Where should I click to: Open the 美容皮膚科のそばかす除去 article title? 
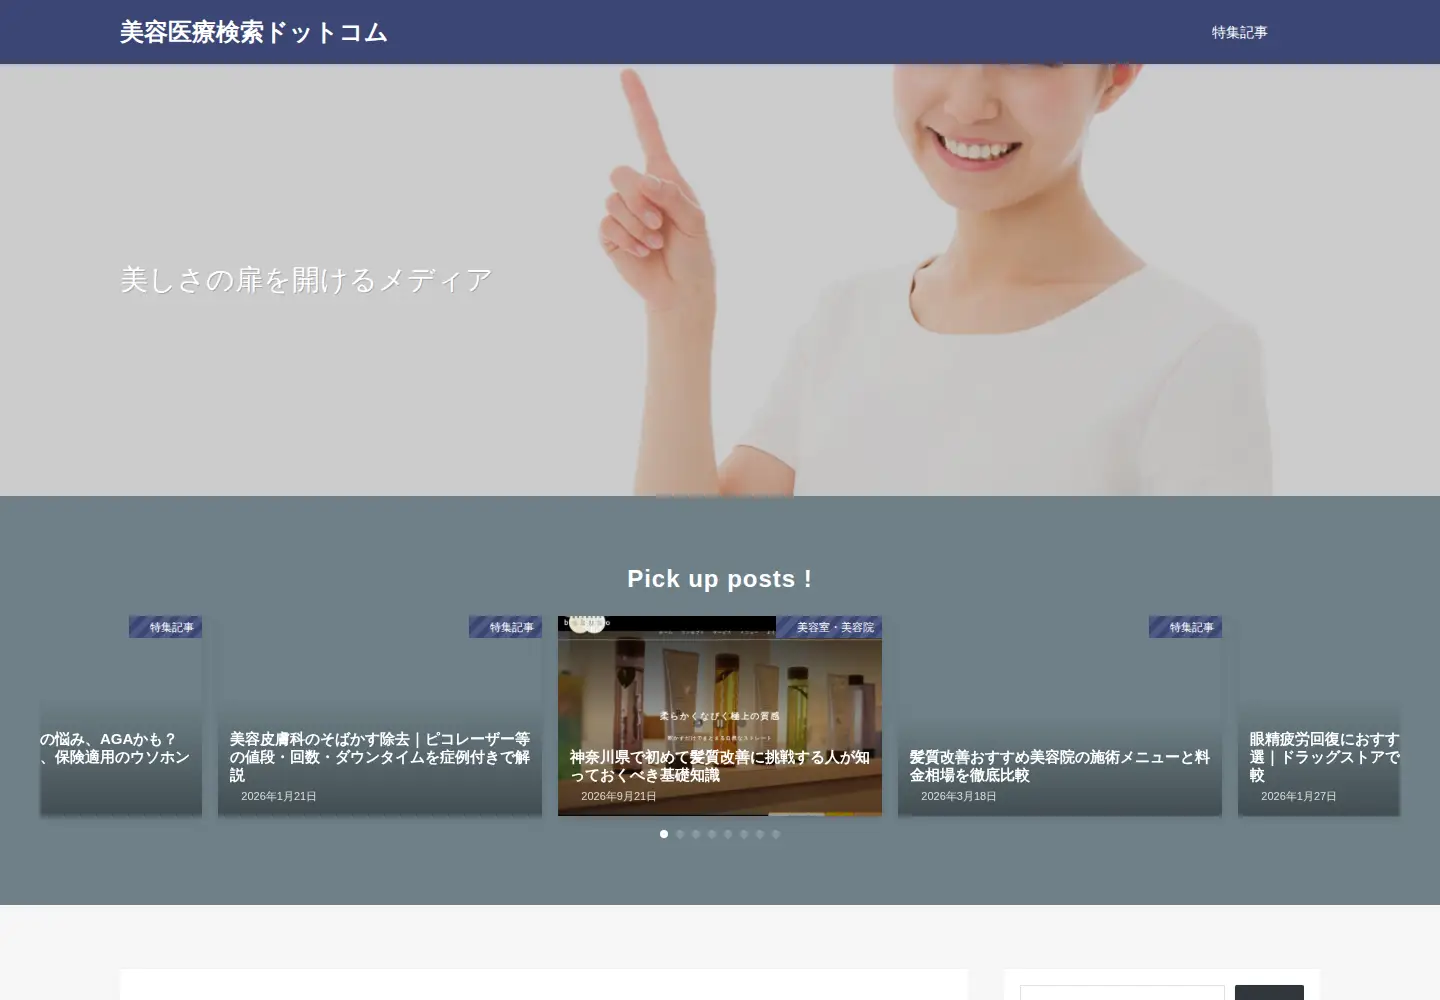(380, 757)
